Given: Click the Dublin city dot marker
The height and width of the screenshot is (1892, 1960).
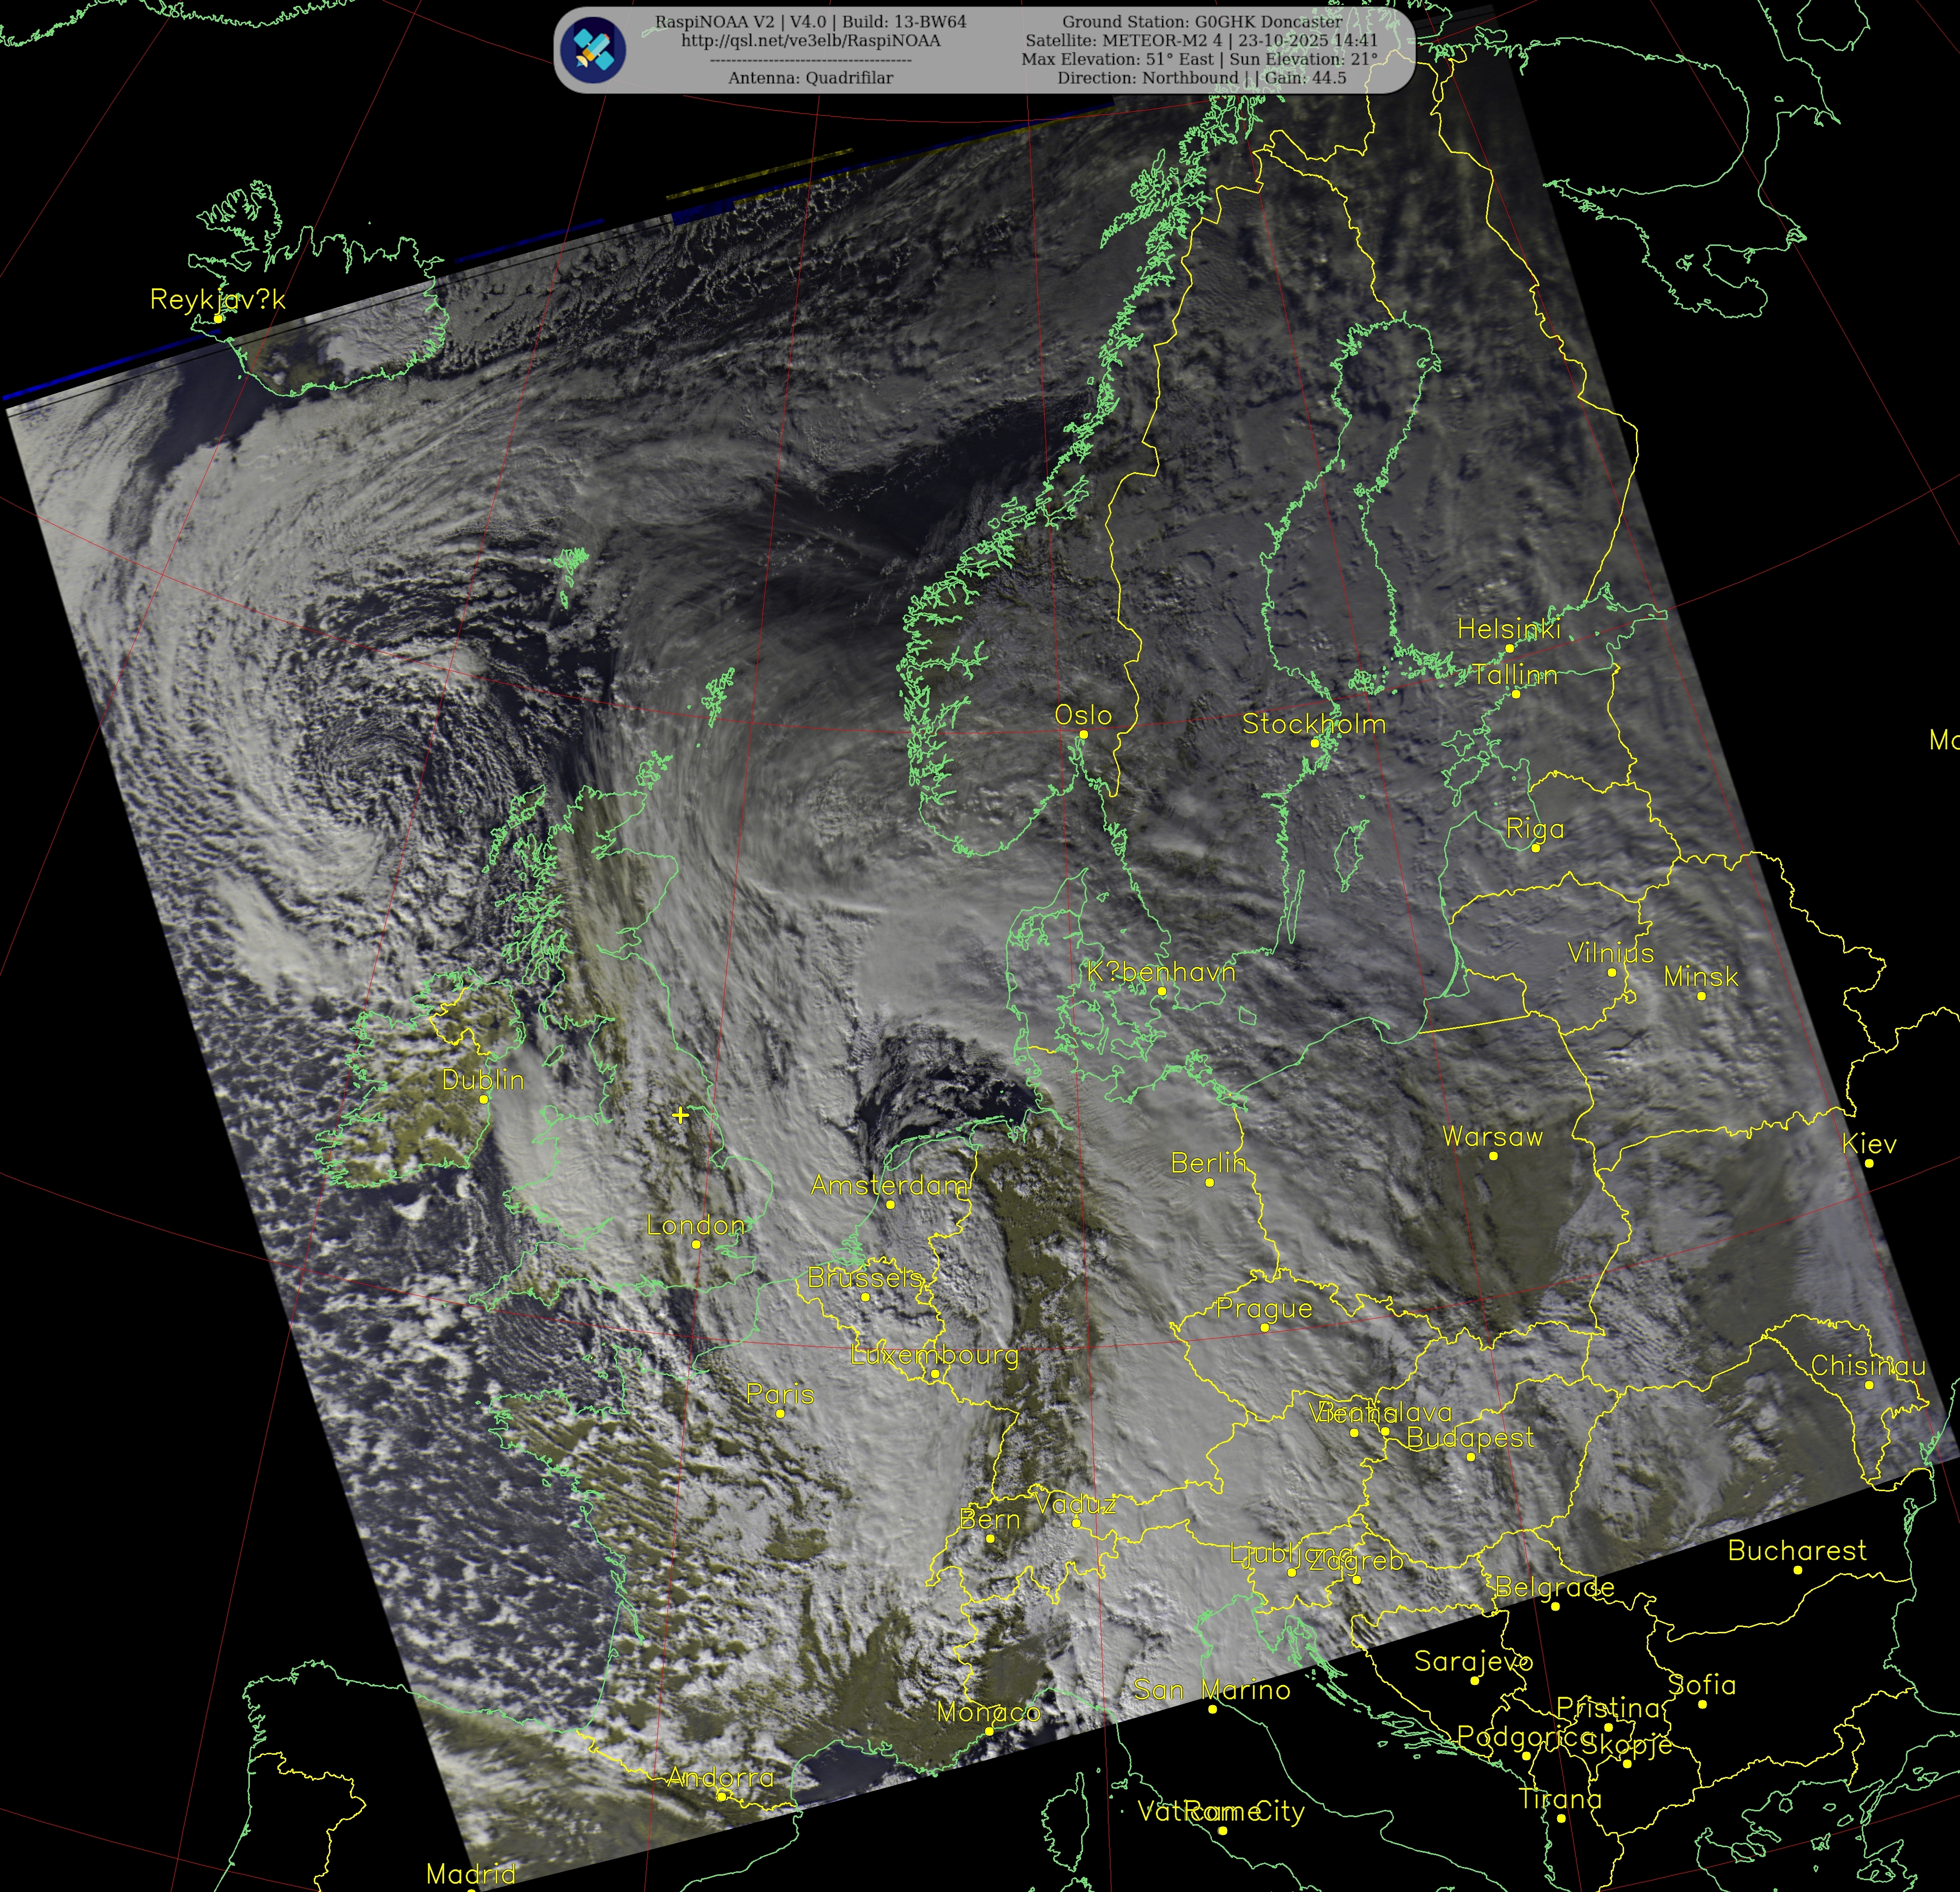Looking at the screenshot, I should click(484, 1099).
